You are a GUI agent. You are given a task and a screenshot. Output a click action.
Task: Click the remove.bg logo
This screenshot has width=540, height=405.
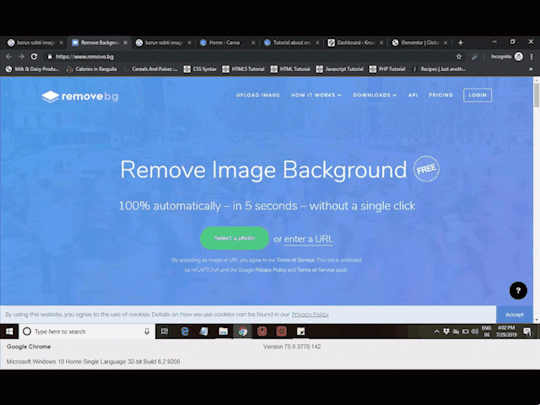80,96
